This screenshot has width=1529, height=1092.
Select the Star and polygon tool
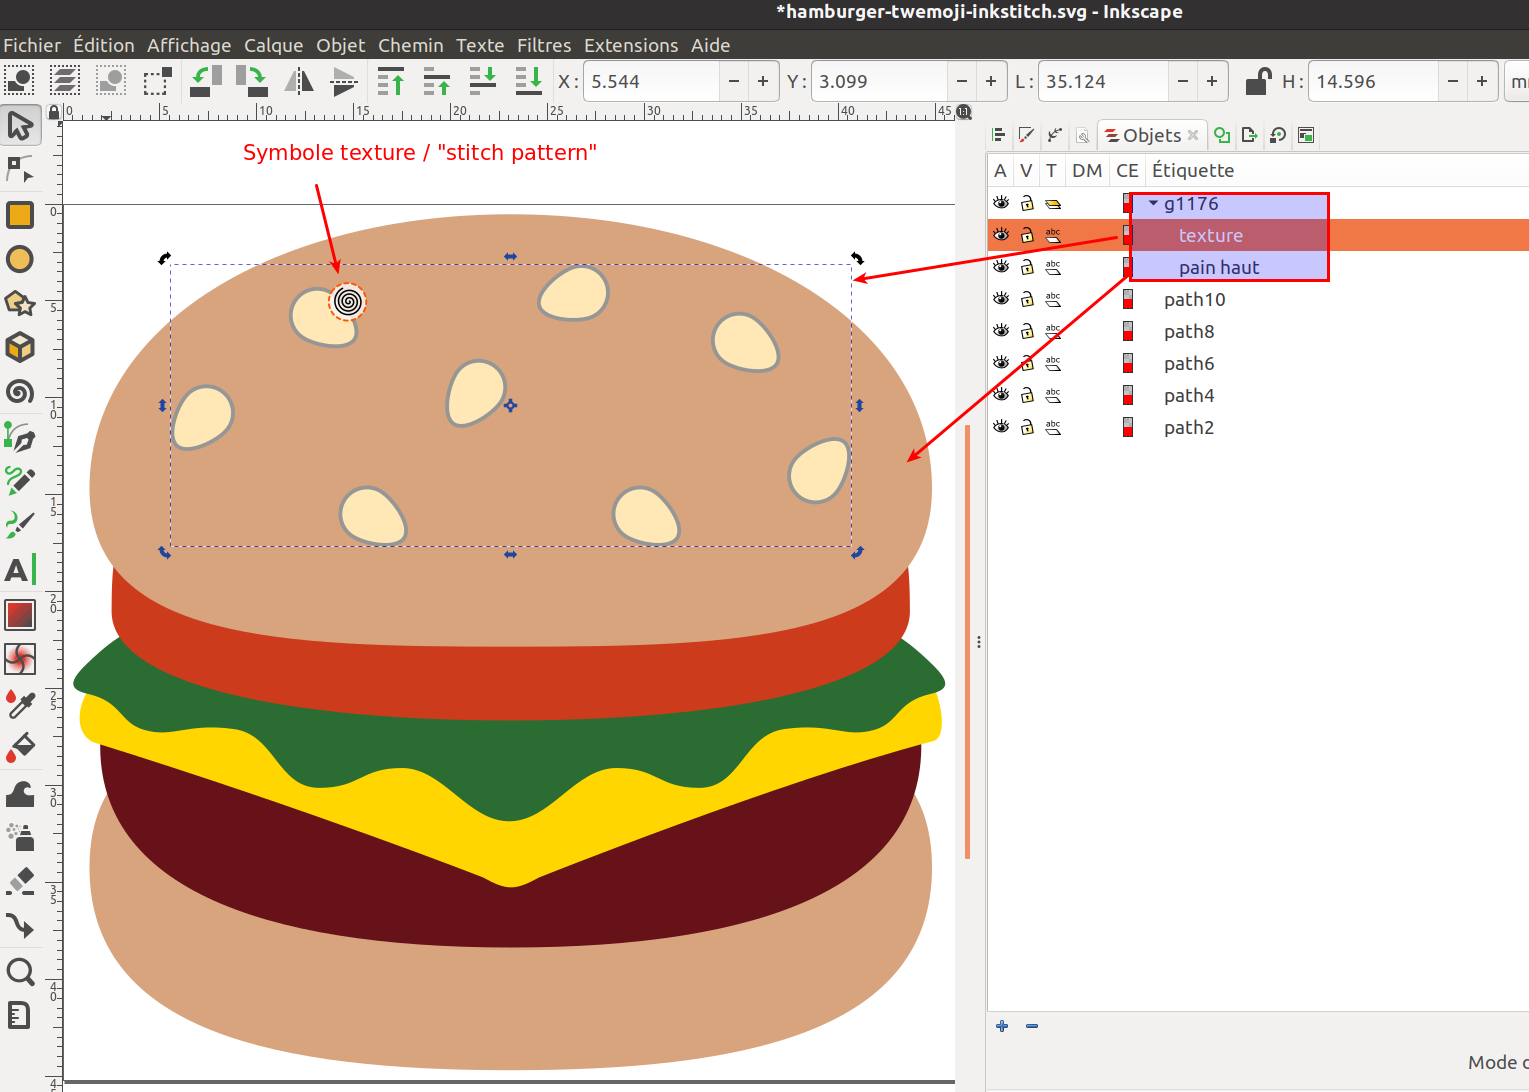[x=20, y=303]
